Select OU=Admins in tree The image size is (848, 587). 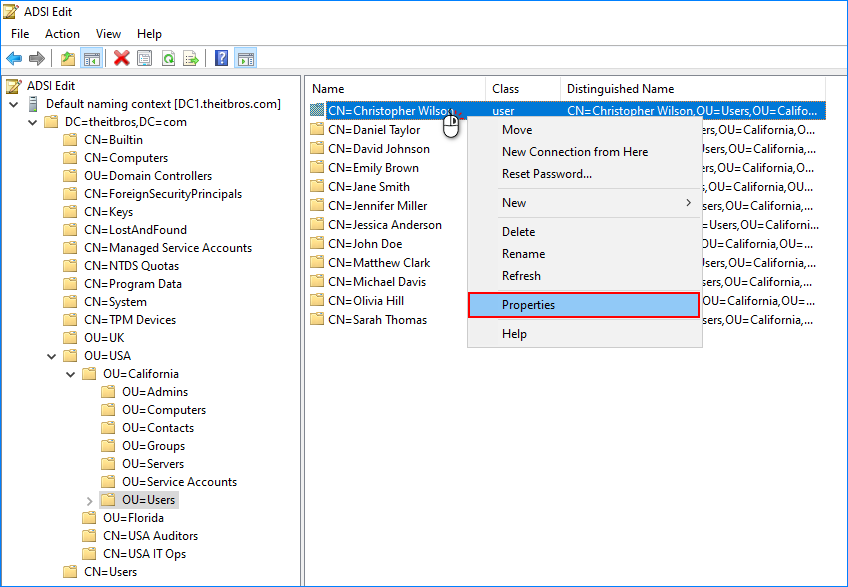155,392
